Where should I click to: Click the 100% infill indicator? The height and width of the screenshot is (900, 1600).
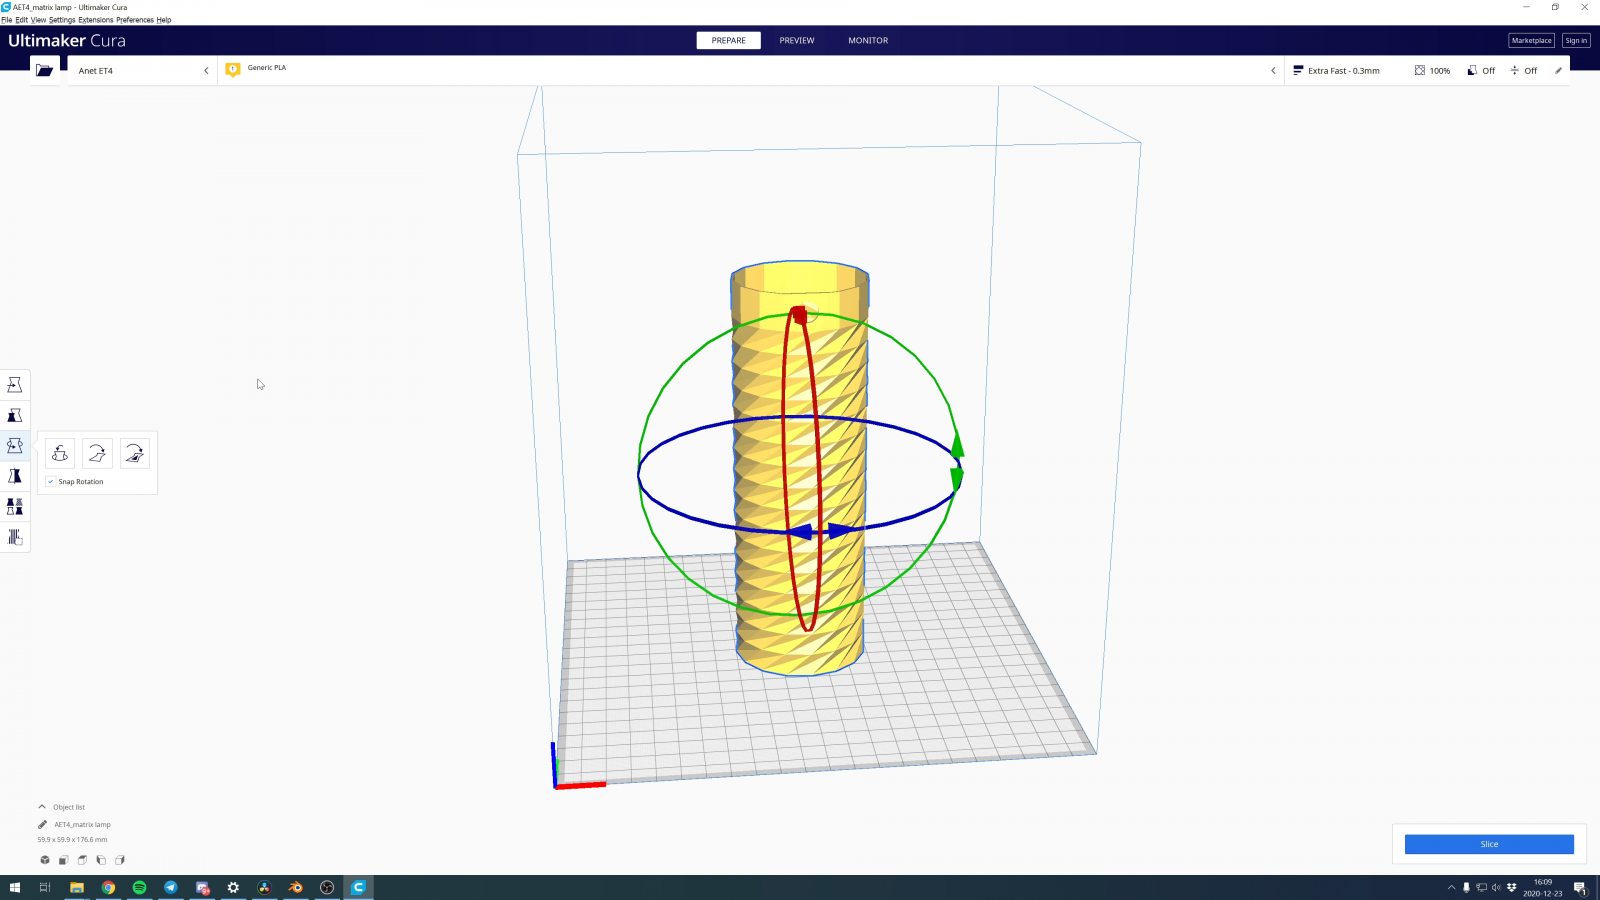pos(1432,71)
